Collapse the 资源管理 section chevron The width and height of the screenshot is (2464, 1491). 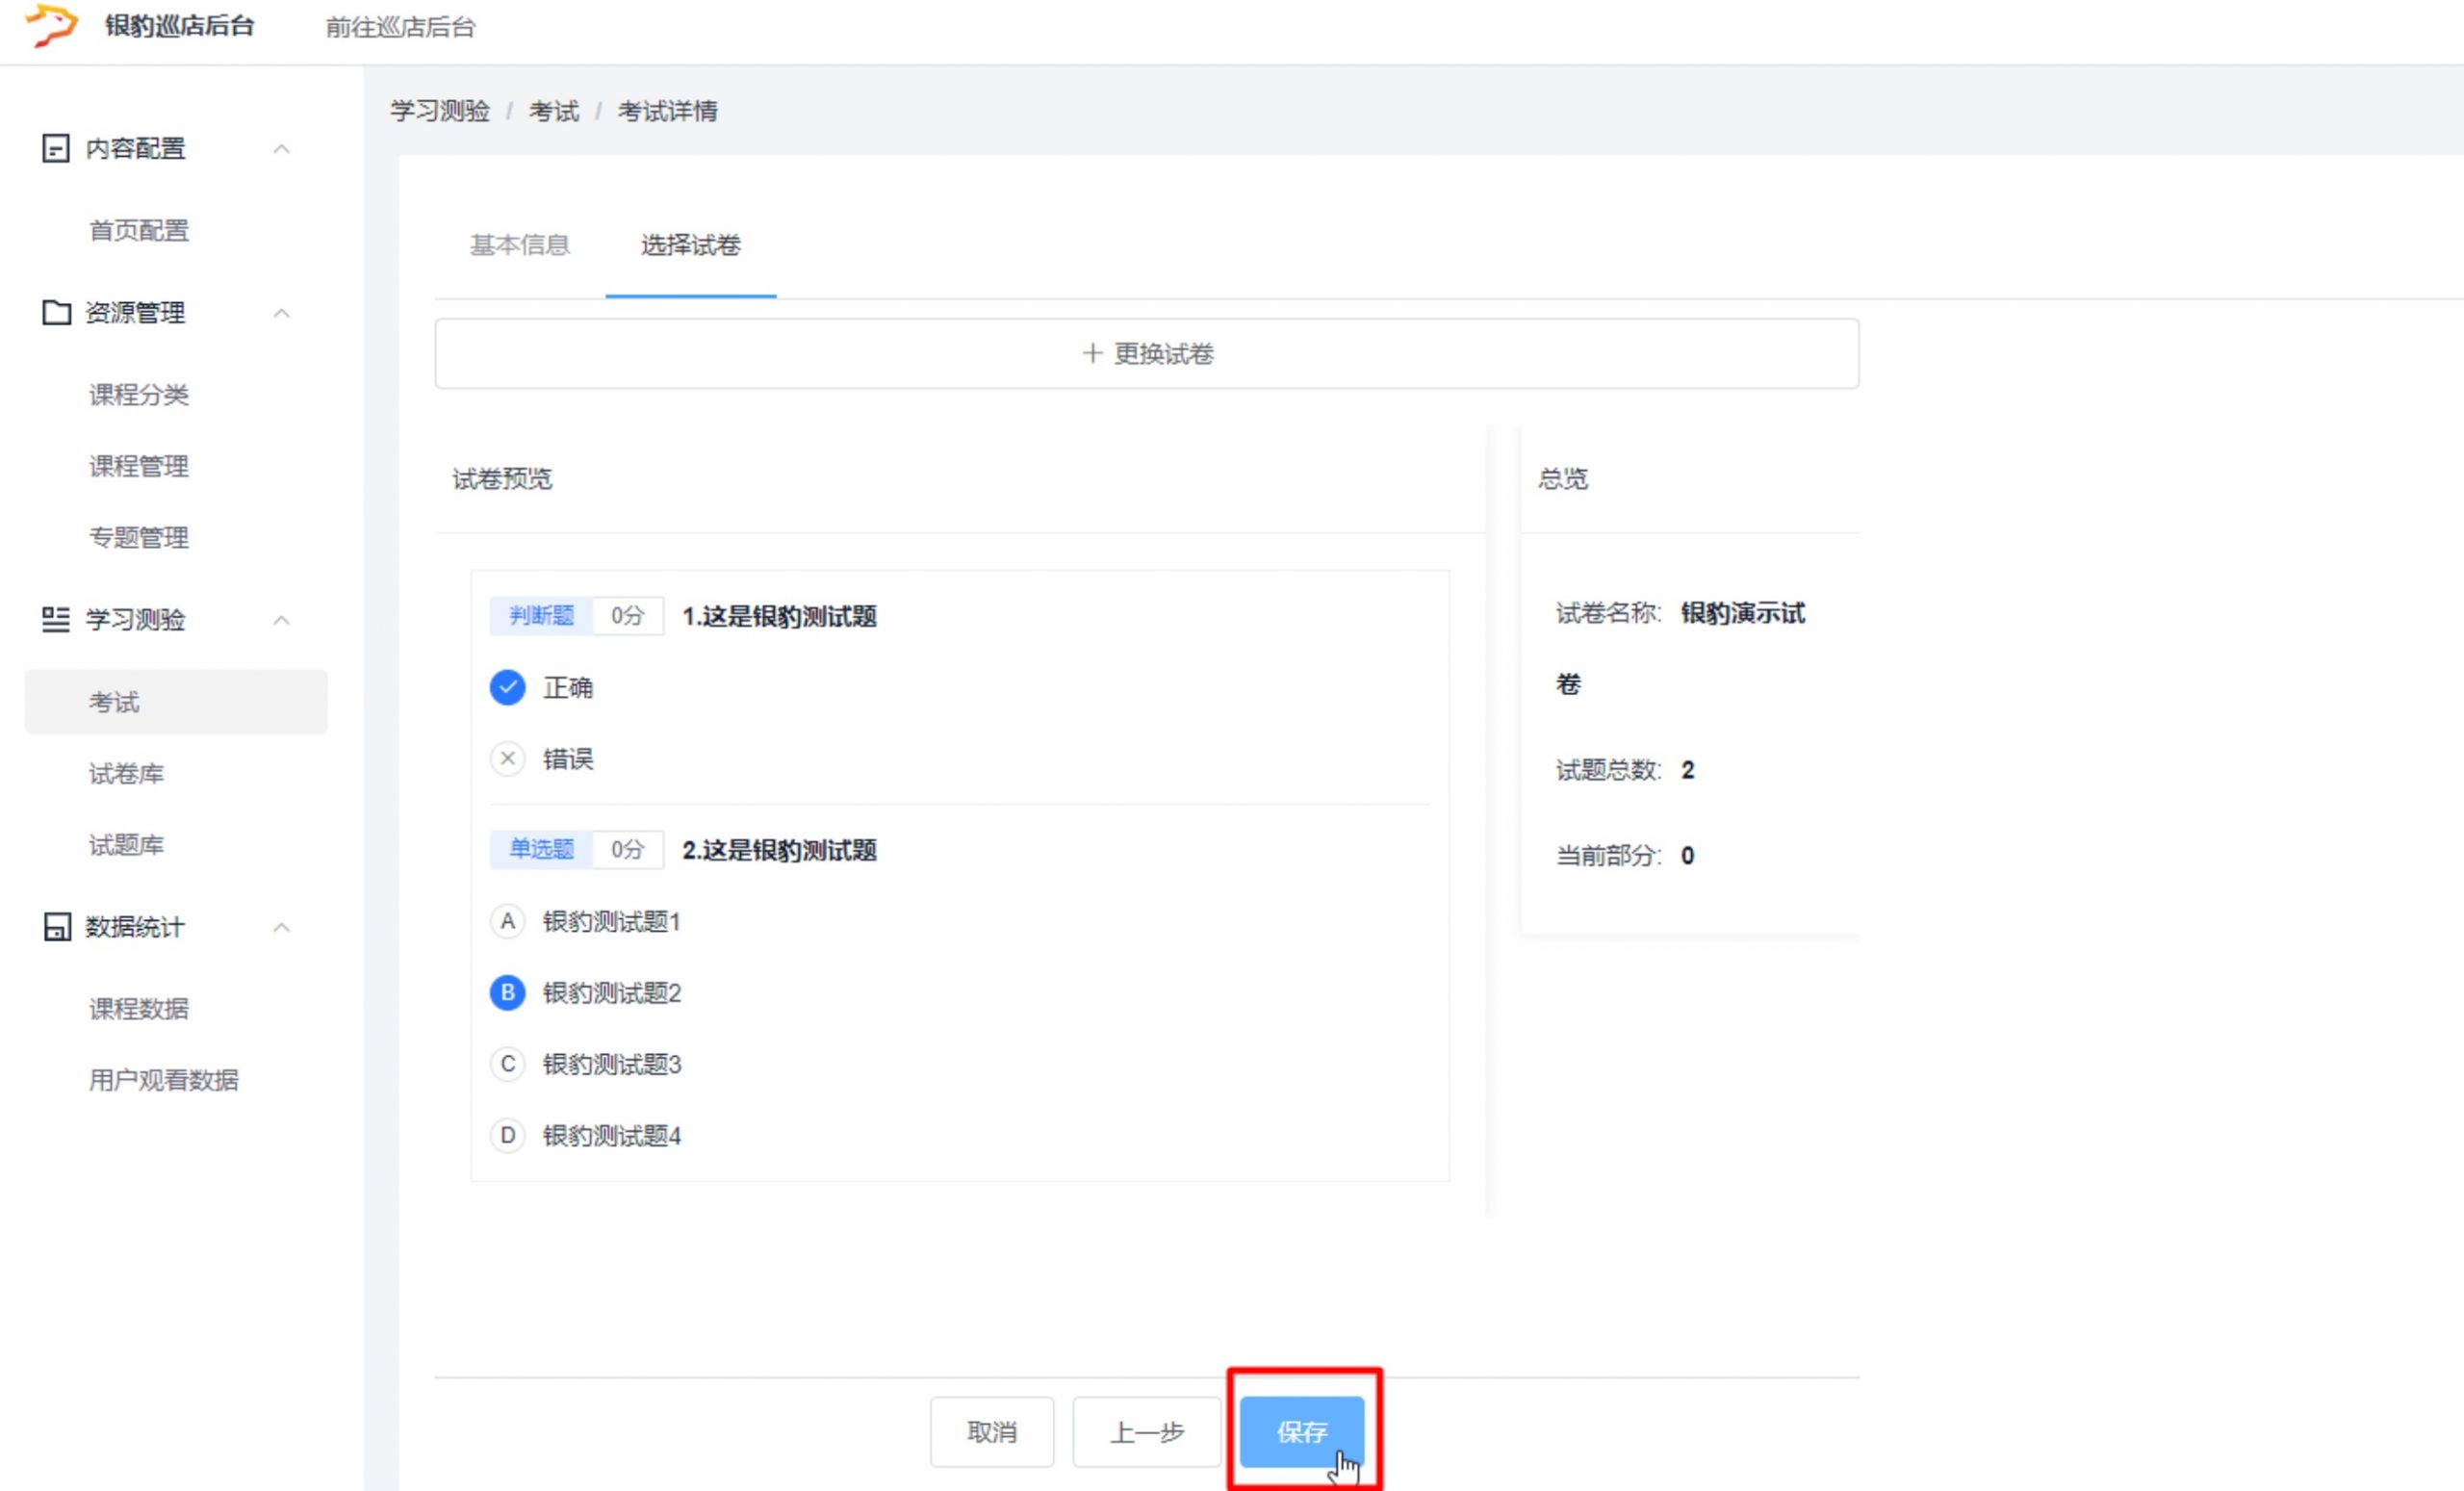point(282,313)
